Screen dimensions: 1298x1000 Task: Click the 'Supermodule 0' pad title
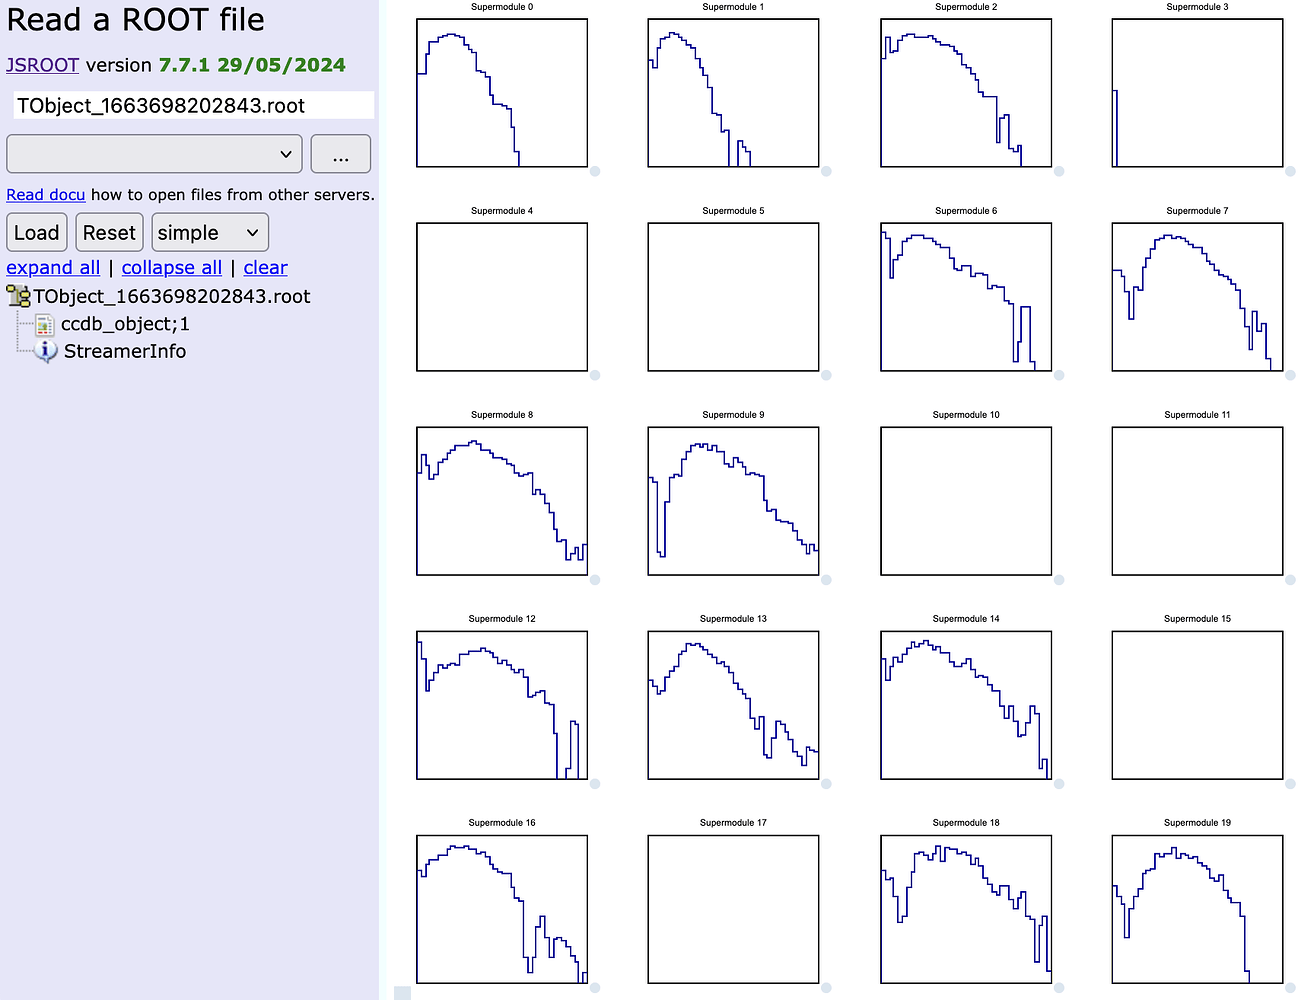(502, 7)
